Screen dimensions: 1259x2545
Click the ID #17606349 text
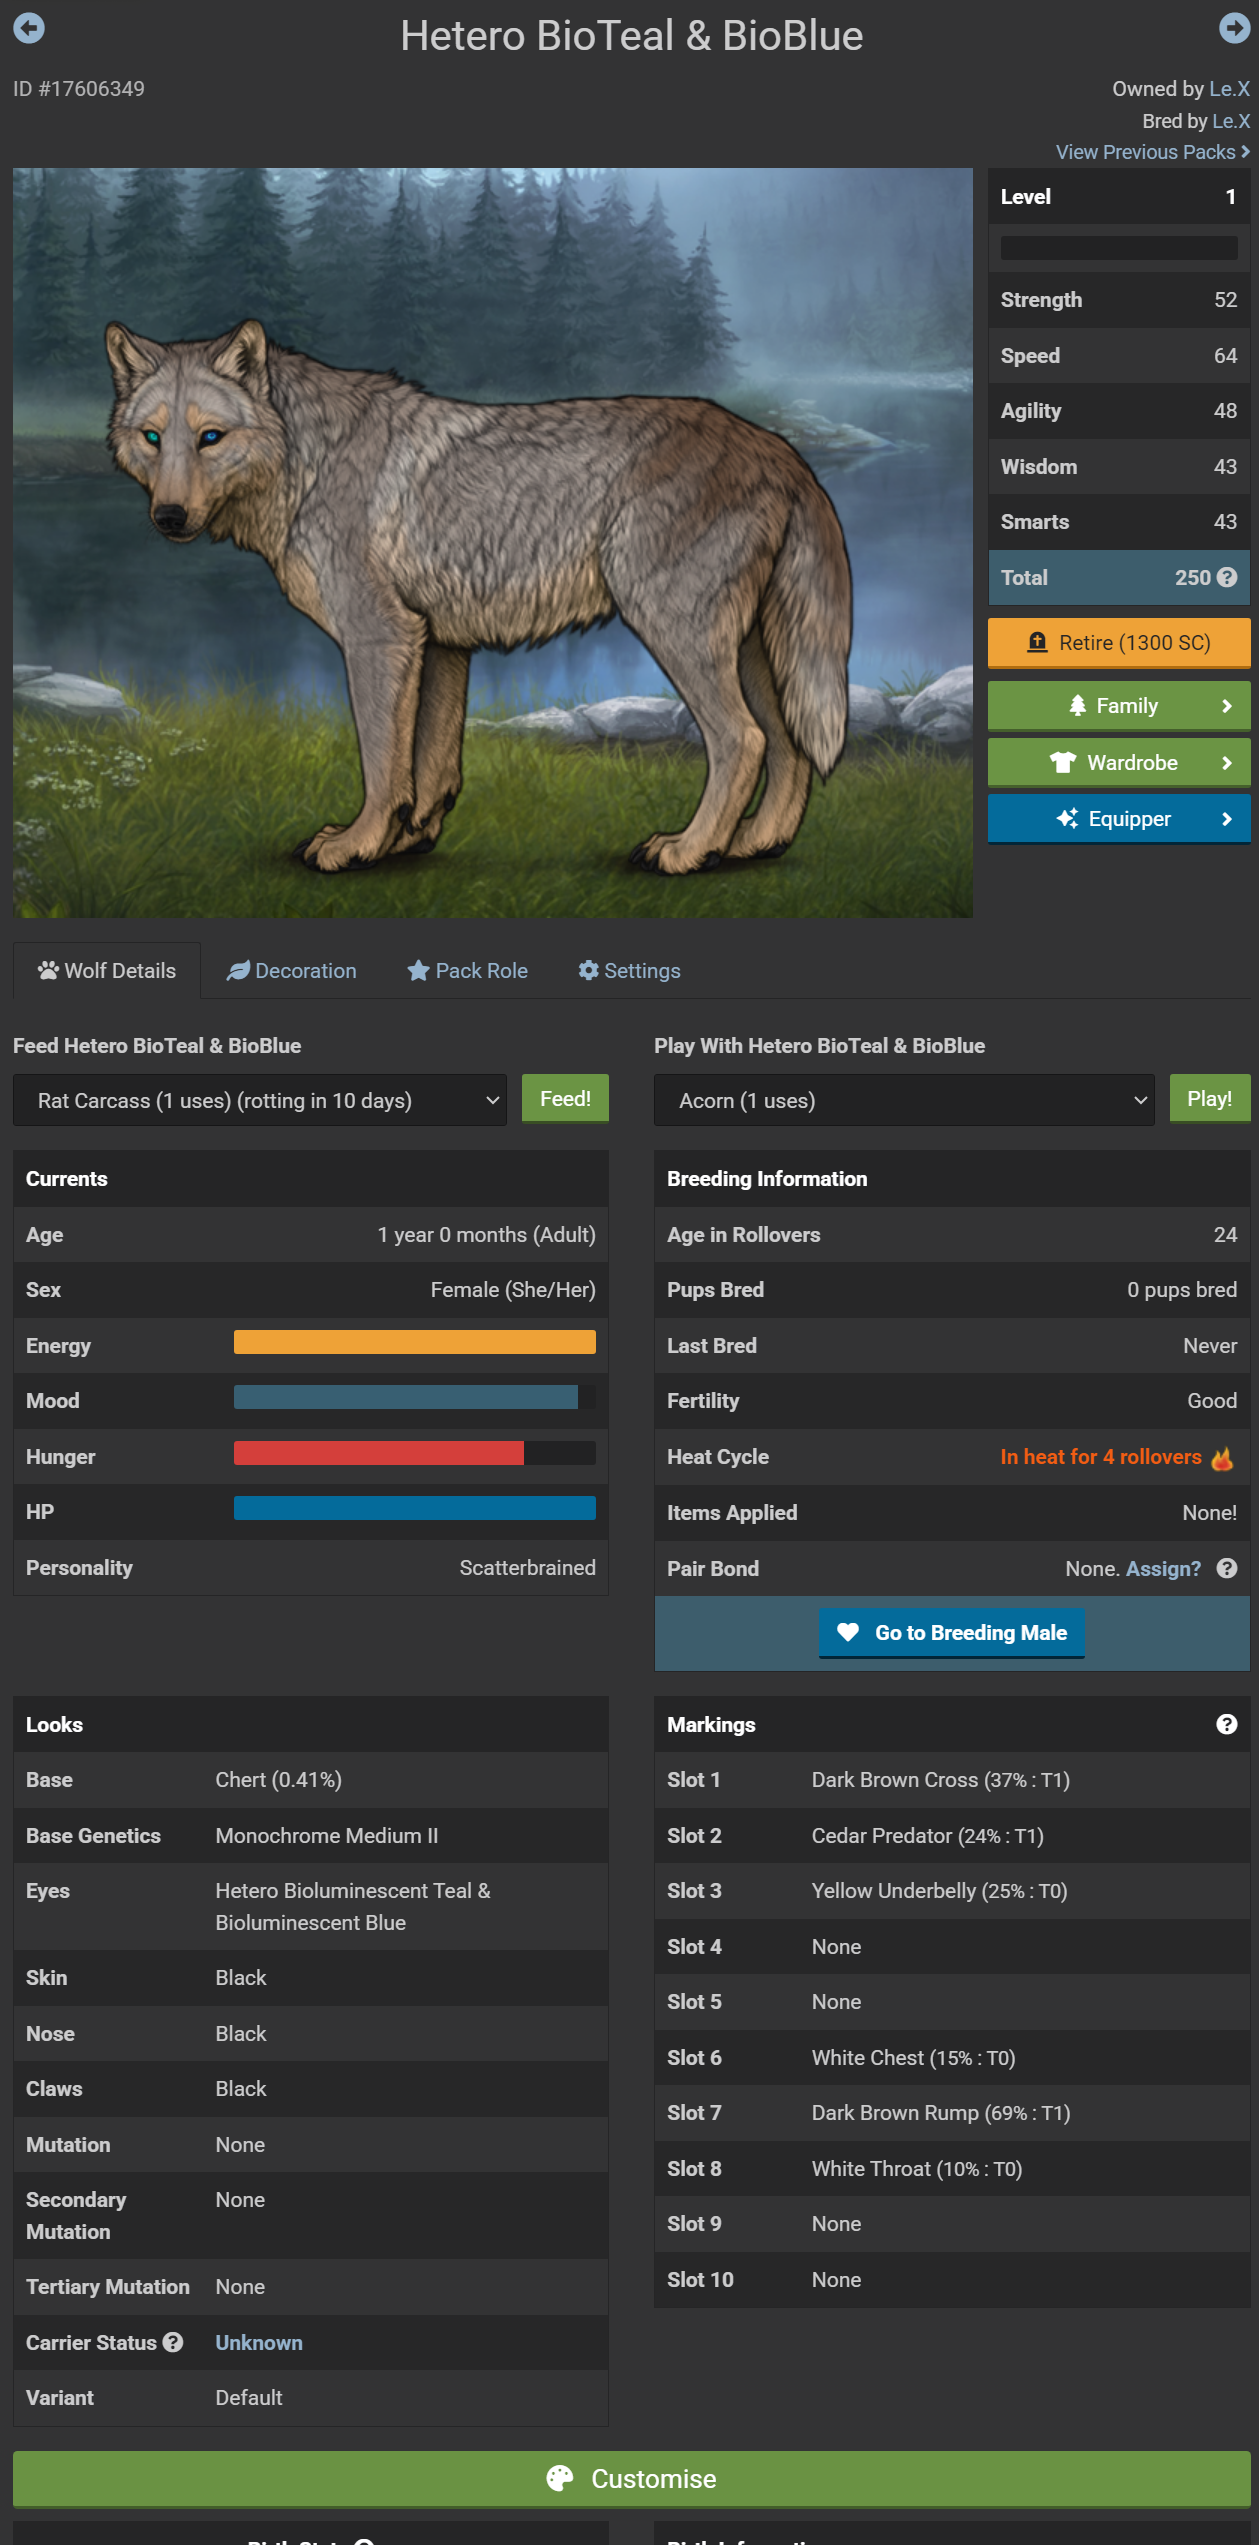[x=79, y=89]
